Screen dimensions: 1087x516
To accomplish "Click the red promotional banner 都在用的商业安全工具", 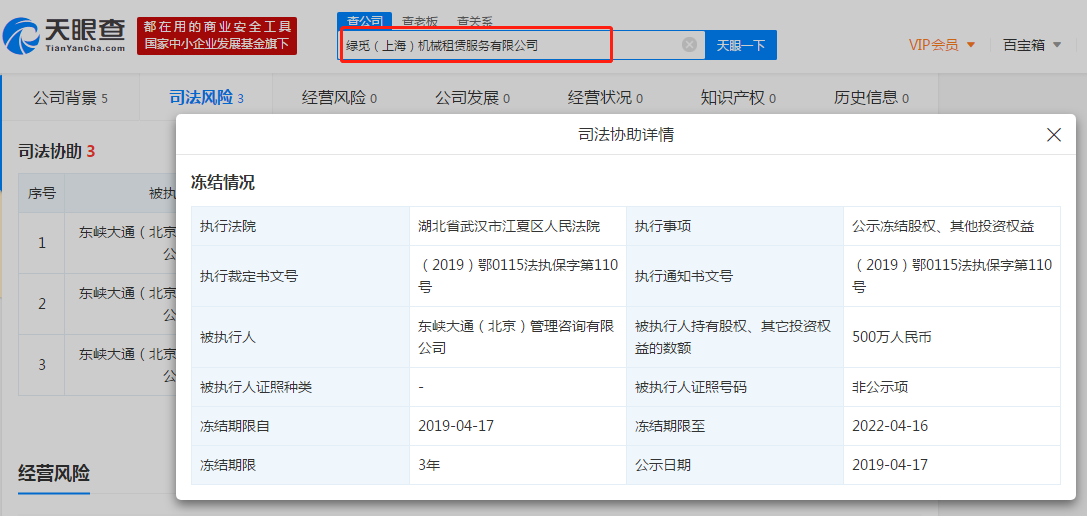I will point(217,36).
